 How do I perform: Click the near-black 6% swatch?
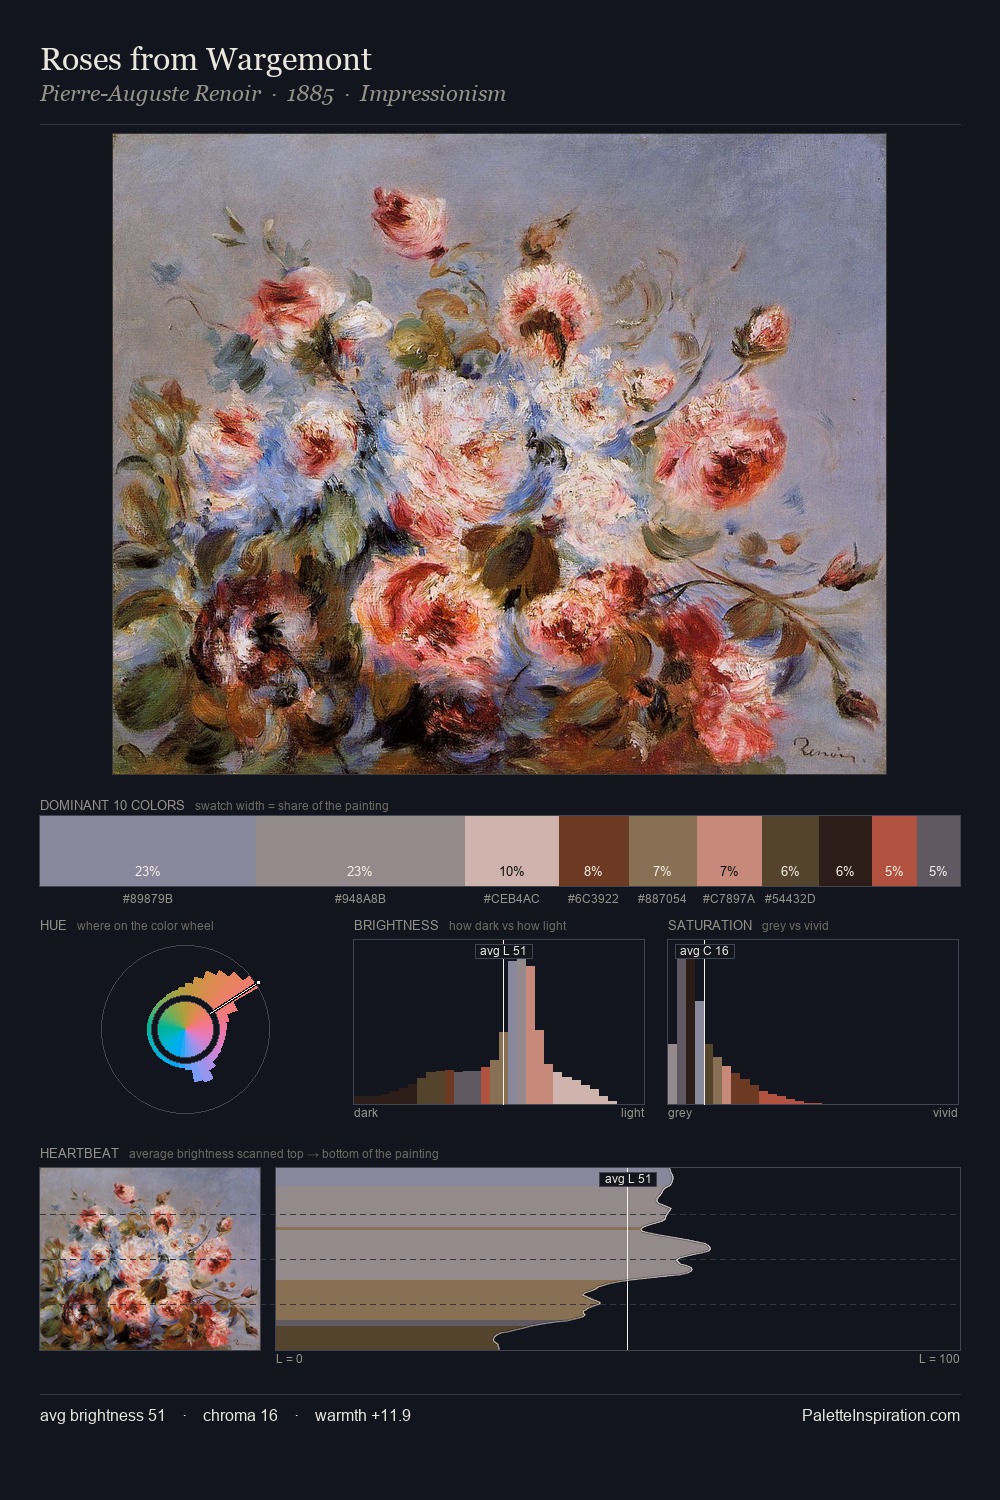845,851
